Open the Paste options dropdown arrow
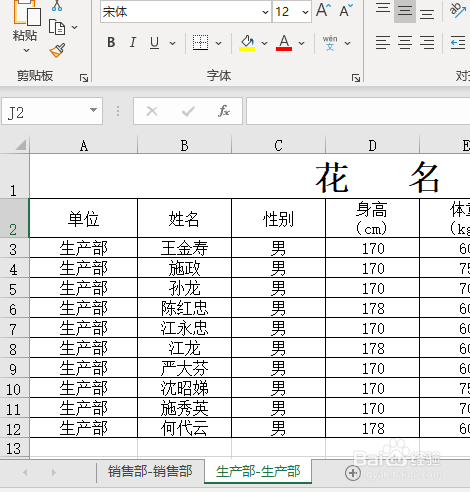Viewport: 470px width, 492px height. tap(26, 50)
